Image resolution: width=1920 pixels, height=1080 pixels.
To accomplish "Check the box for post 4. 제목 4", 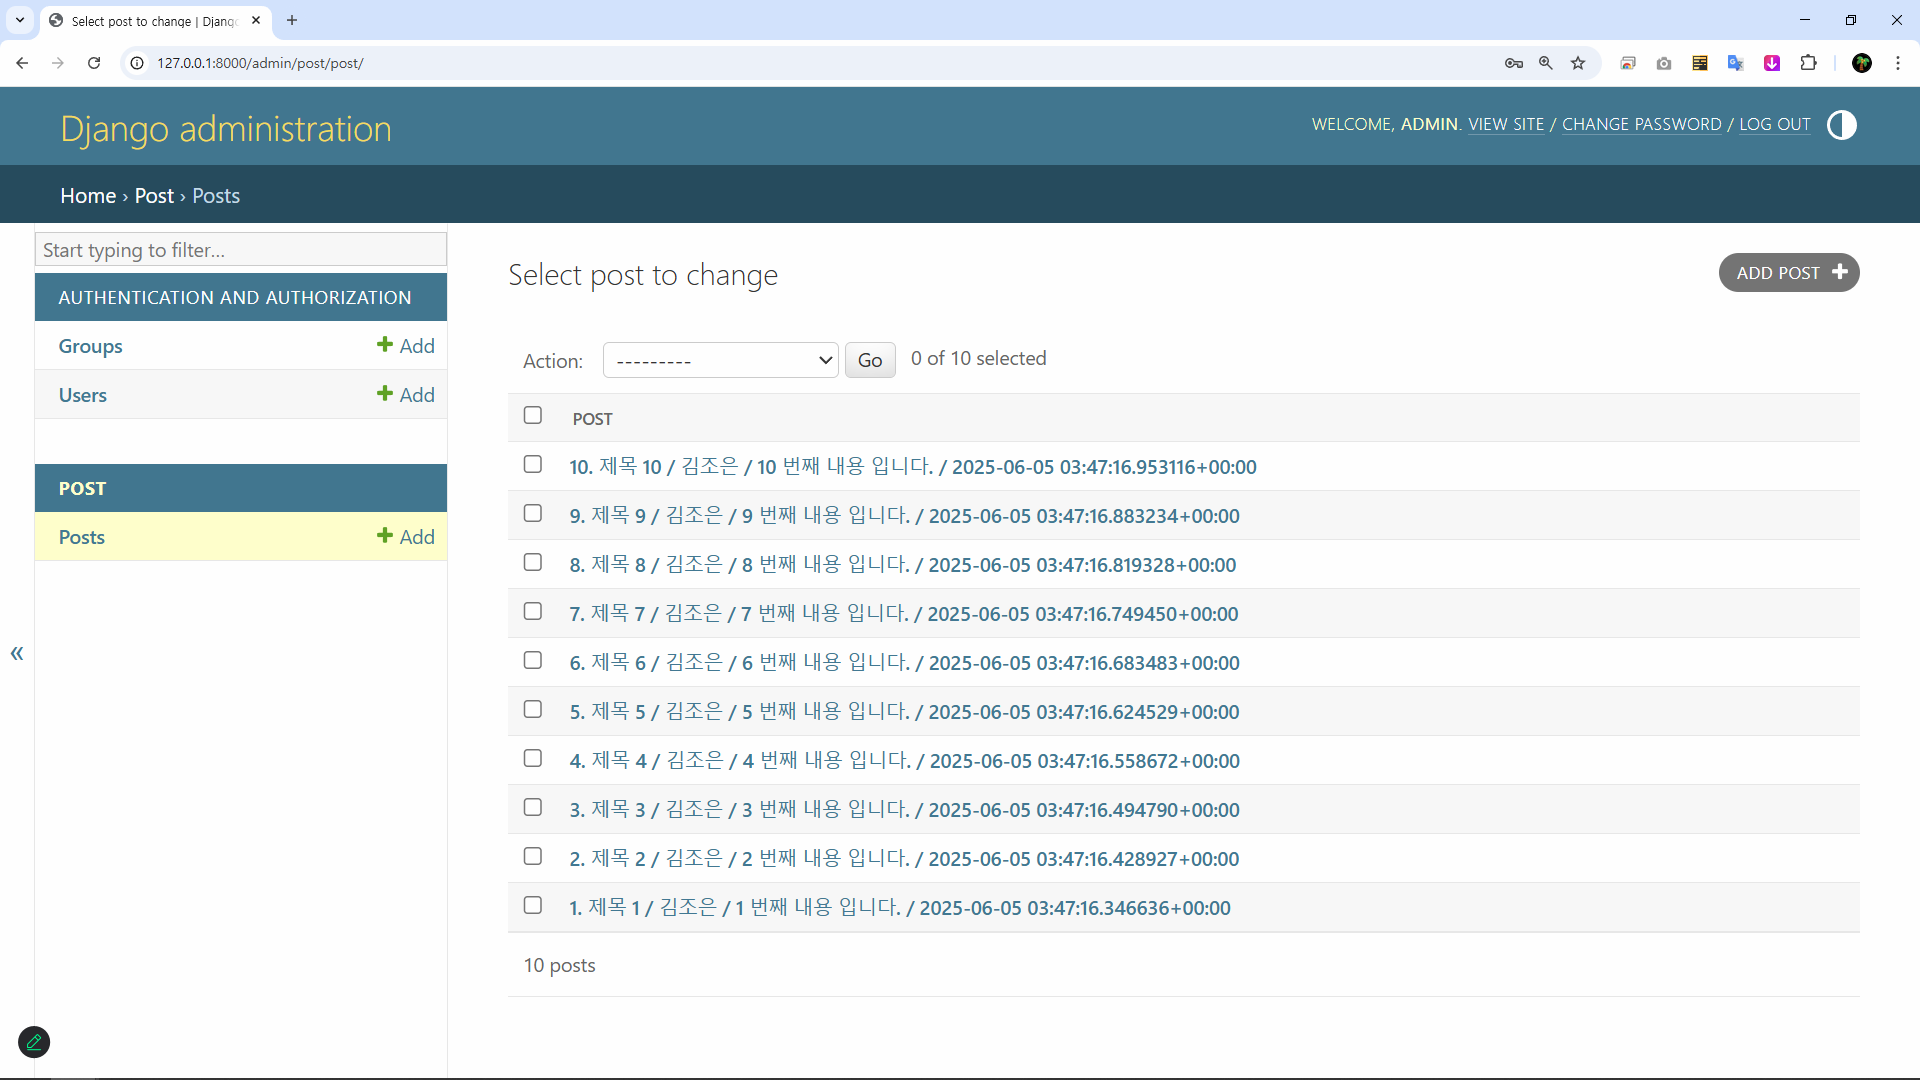I will 533,758.
